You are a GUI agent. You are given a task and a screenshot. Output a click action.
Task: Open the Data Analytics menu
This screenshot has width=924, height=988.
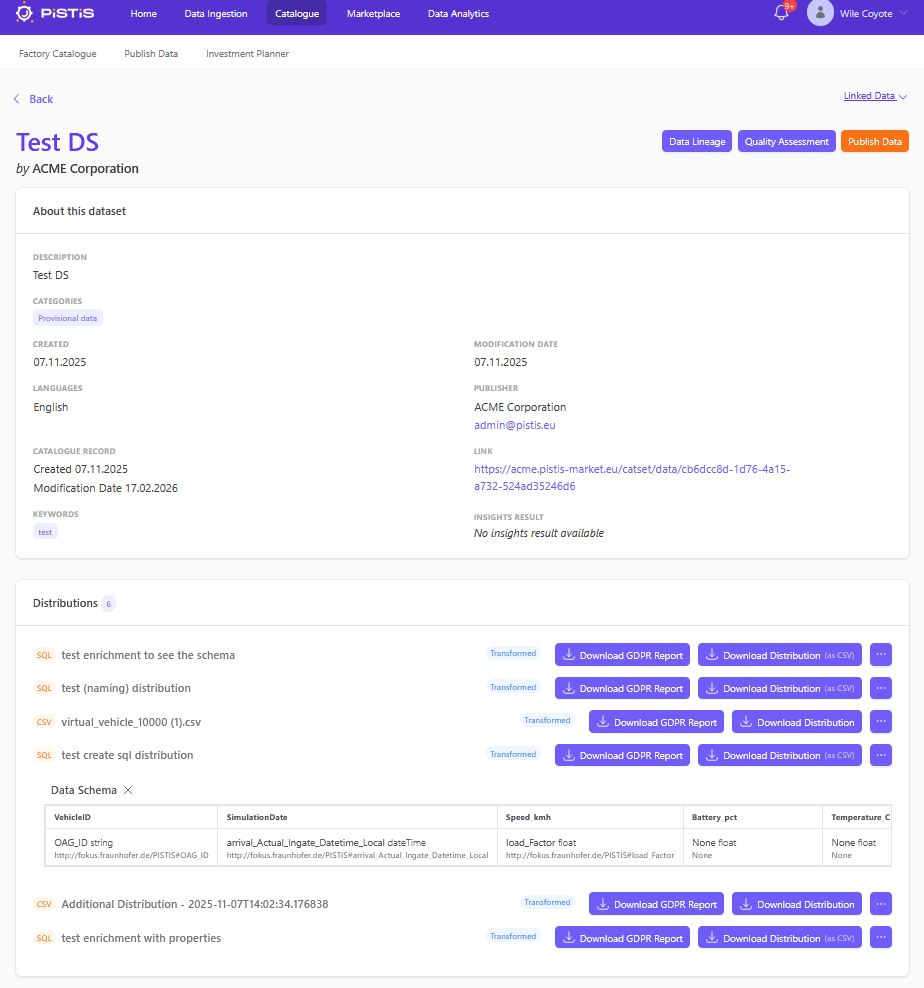(458, 13)
